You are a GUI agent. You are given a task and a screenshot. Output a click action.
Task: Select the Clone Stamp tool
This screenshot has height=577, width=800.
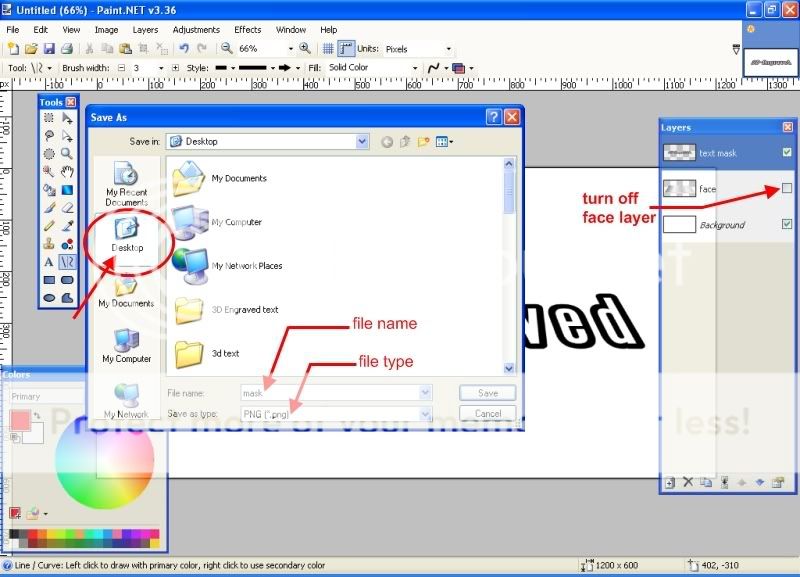(x=49, y=244)
